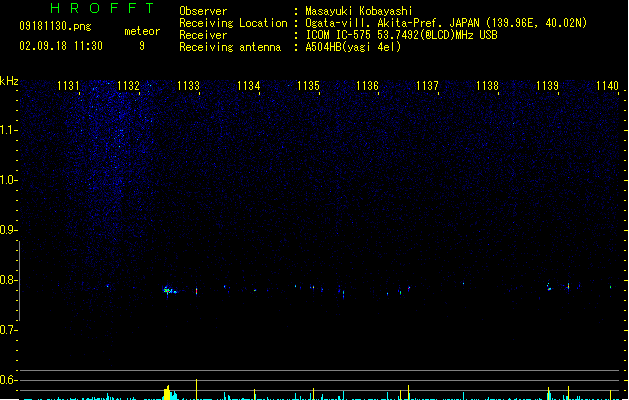The height and width of the screenshot is (400, 629).
Task: Click the kHz axis unit label
Action: [9, 81]
